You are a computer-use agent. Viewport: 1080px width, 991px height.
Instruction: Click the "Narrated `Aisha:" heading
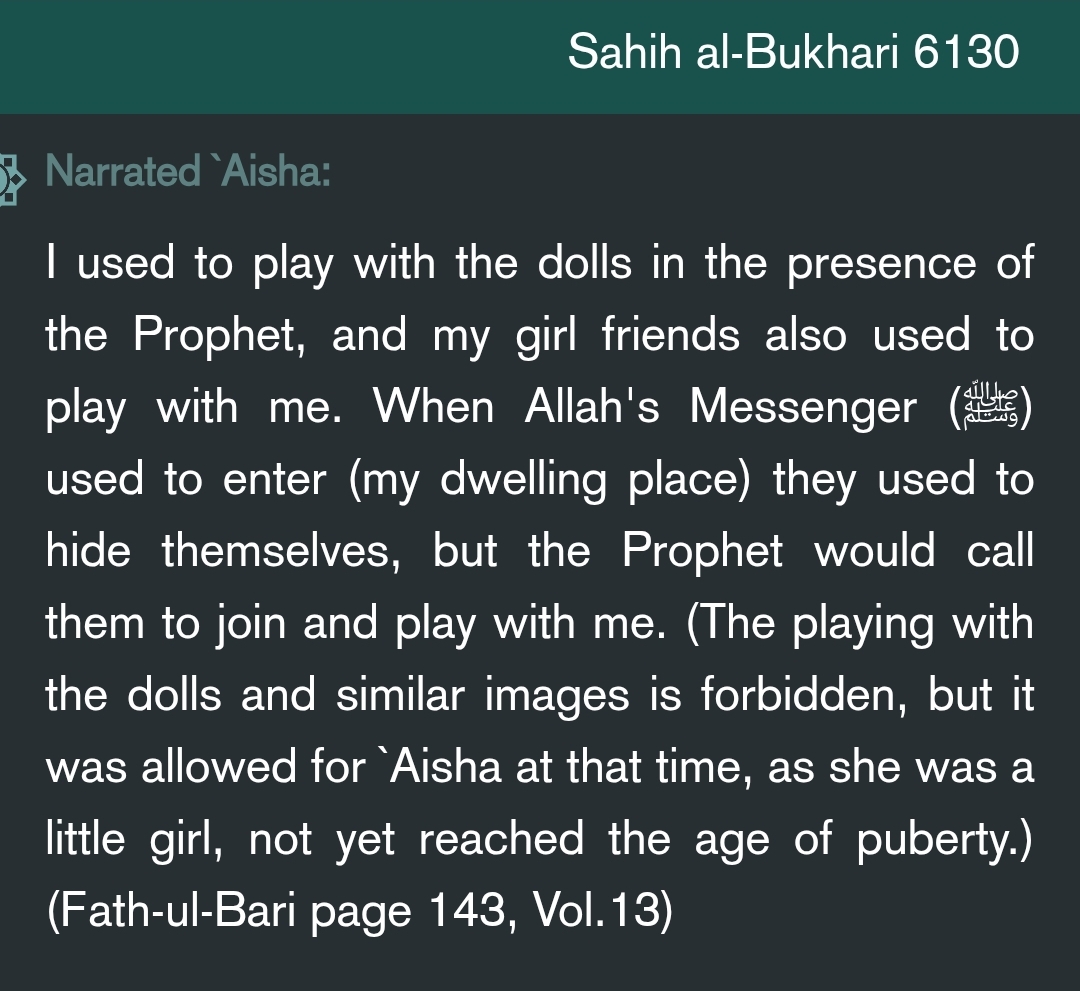click(x=189, y=173)
